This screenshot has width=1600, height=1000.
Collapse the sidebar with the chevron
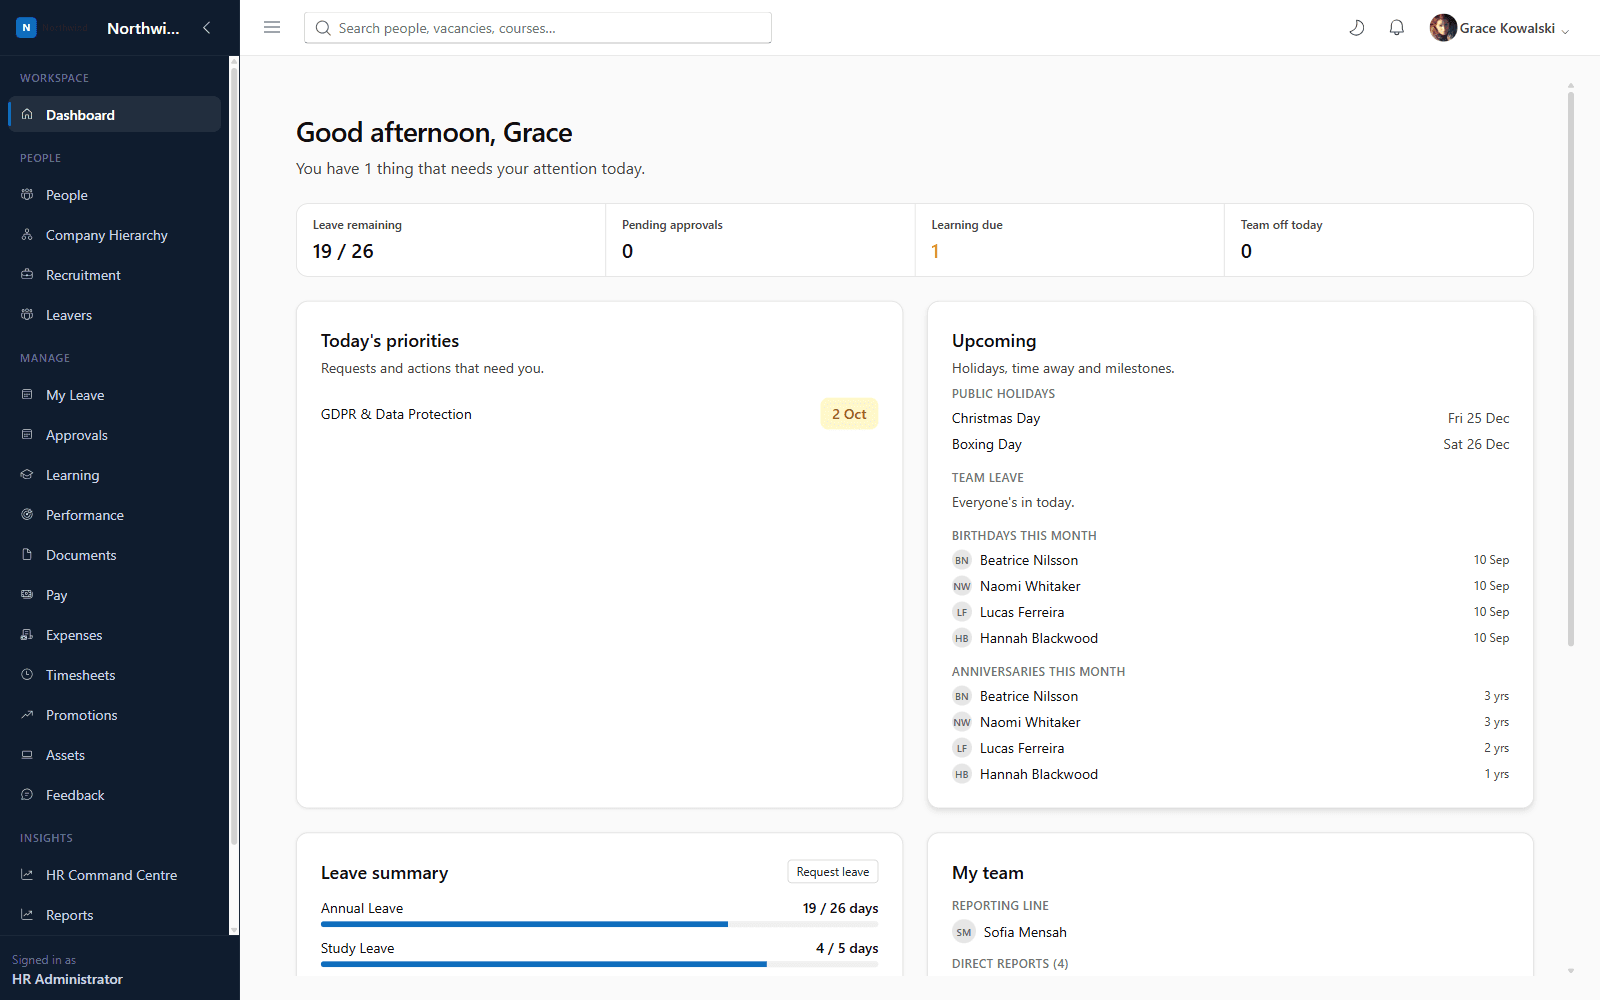207,28
